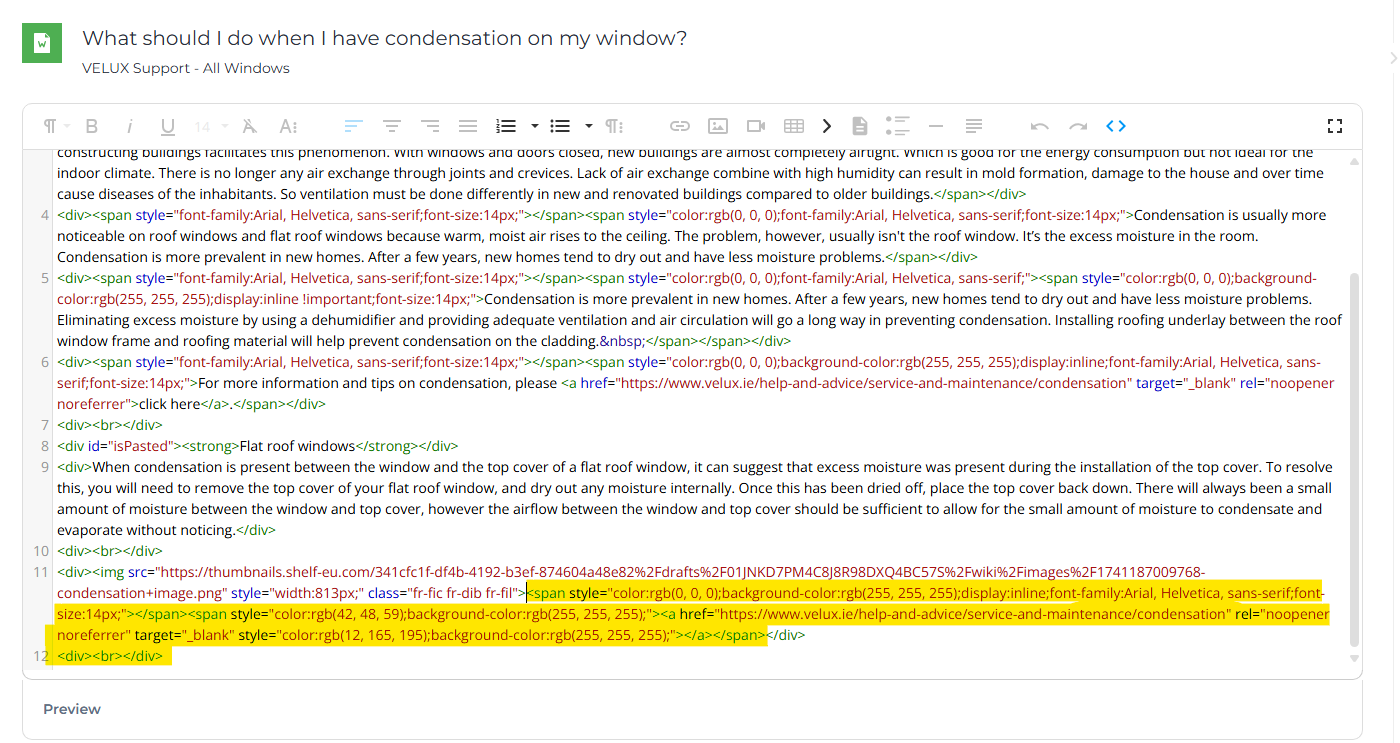Click the align center button
1400x743 pixels.
[392, 126]
